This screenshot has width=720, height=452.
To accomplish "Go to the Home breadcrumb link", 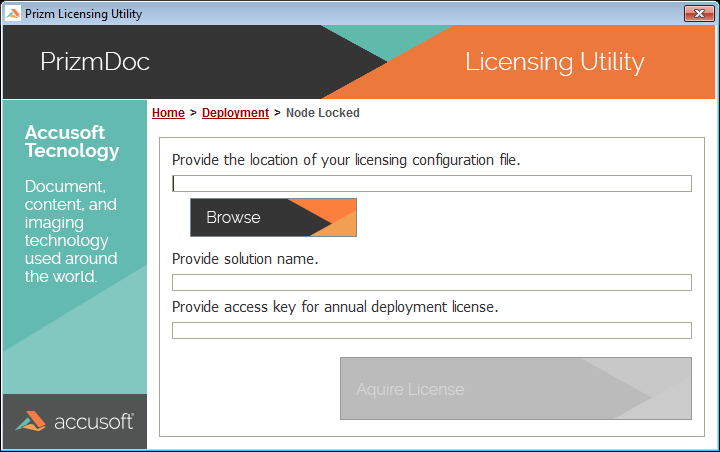I will pyautogui.click(x=168, y=113).
